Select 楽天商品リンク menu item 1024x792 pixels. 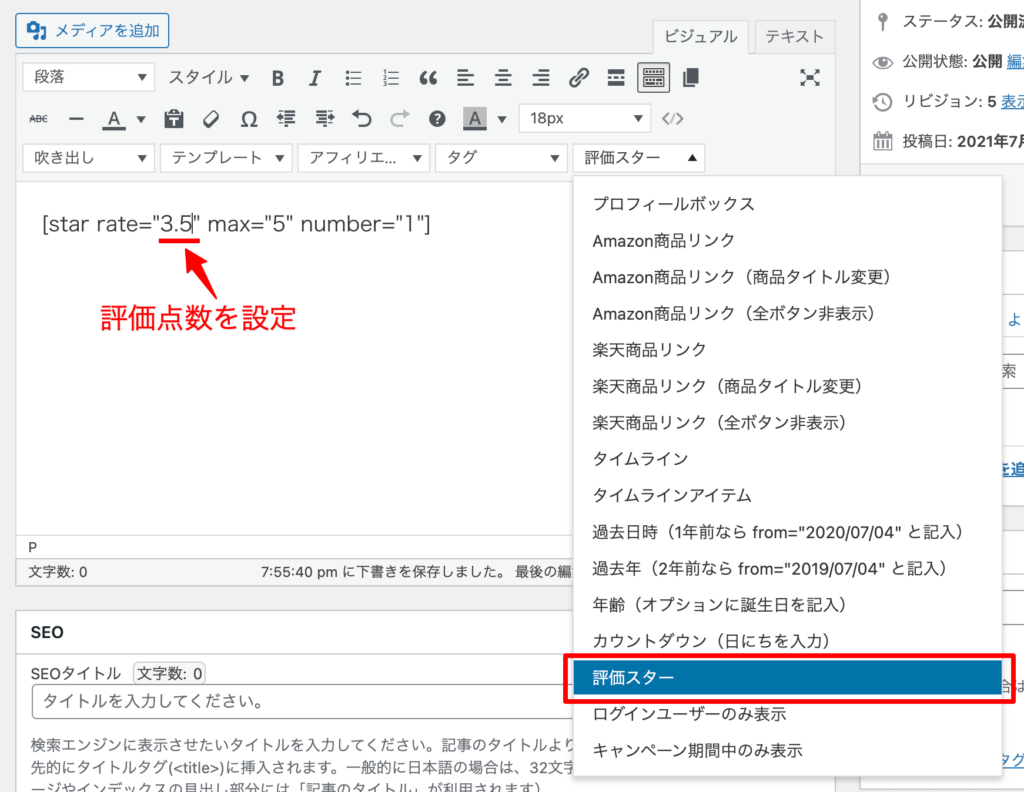coord(788,350)
